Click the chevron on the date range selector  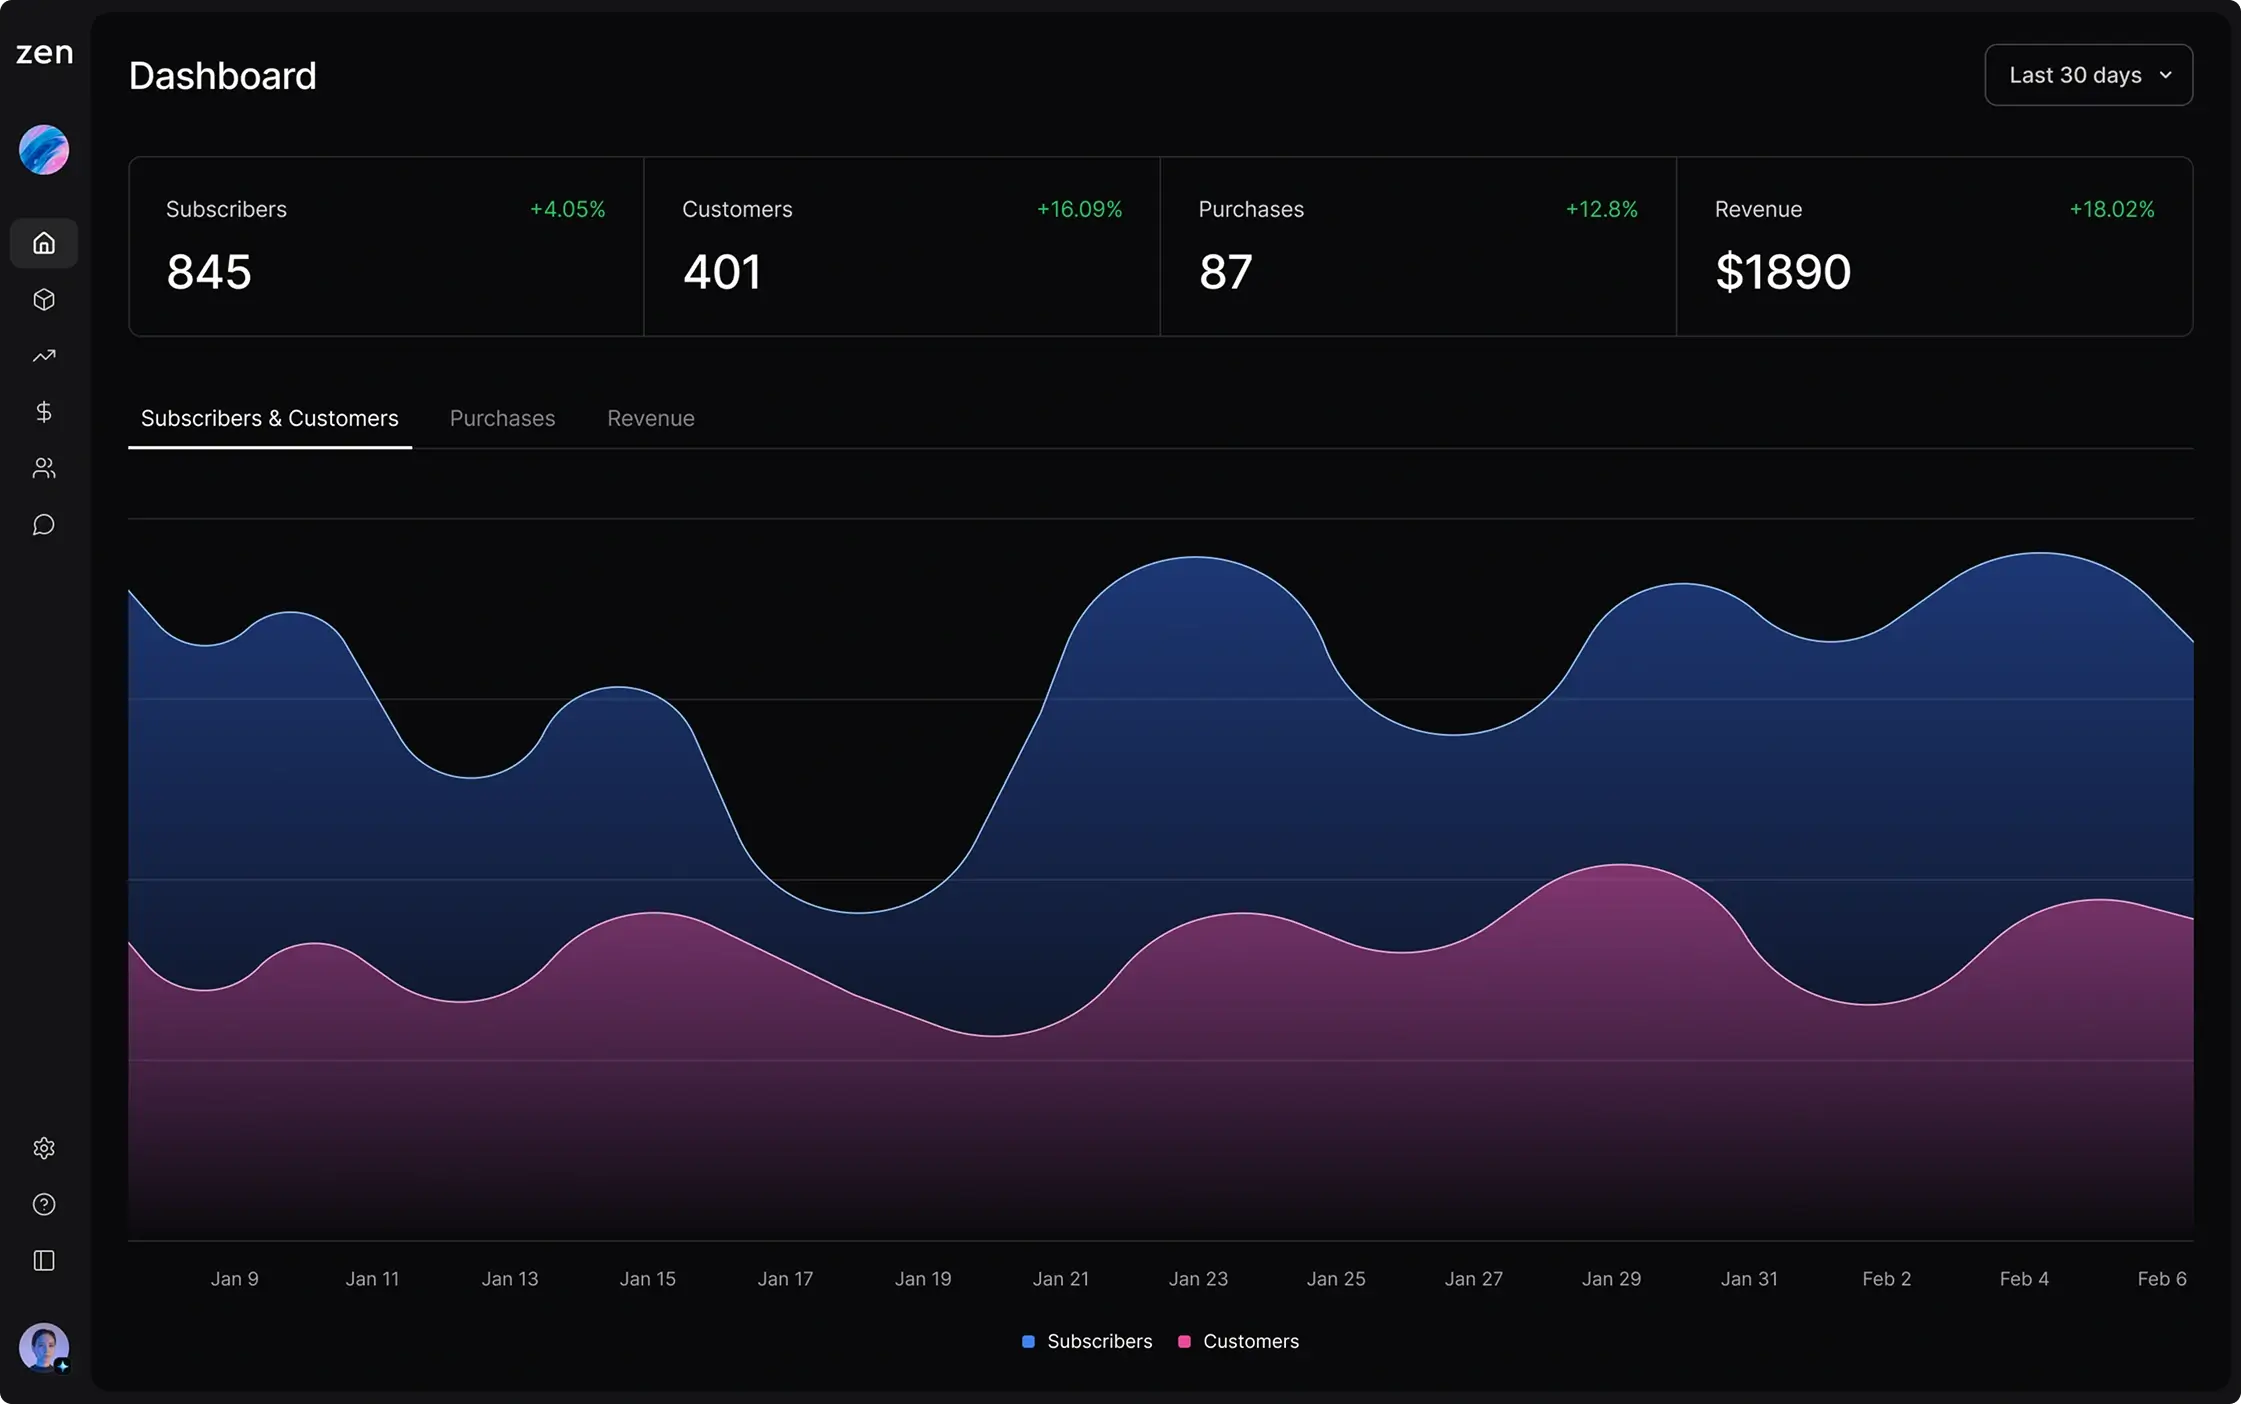(2166, 74)
